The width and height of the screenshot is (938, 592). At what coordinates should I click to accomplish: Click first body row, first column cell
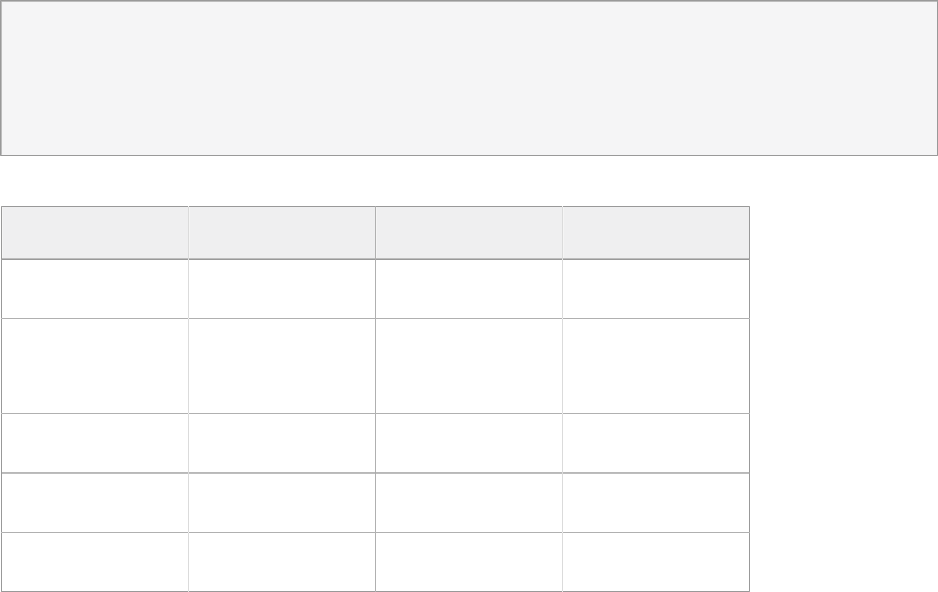(x=95, y=289)
